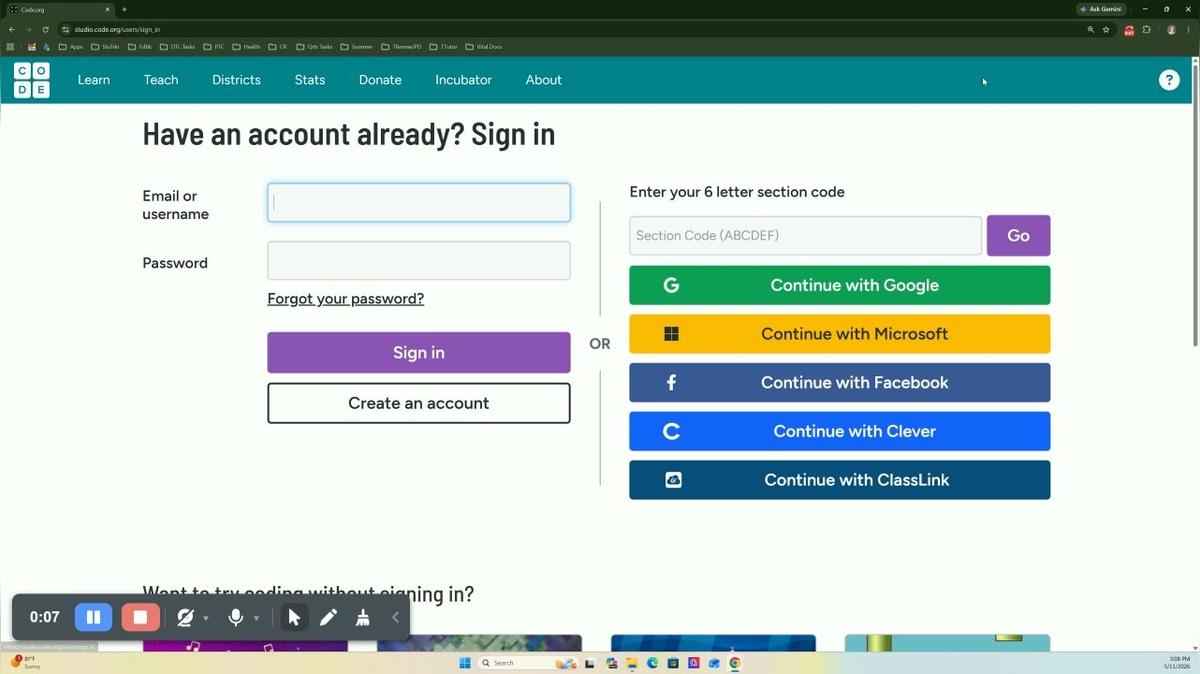Click the Section Code input field
This screenshot has width=1200, height=674.
tap(805, 235)
